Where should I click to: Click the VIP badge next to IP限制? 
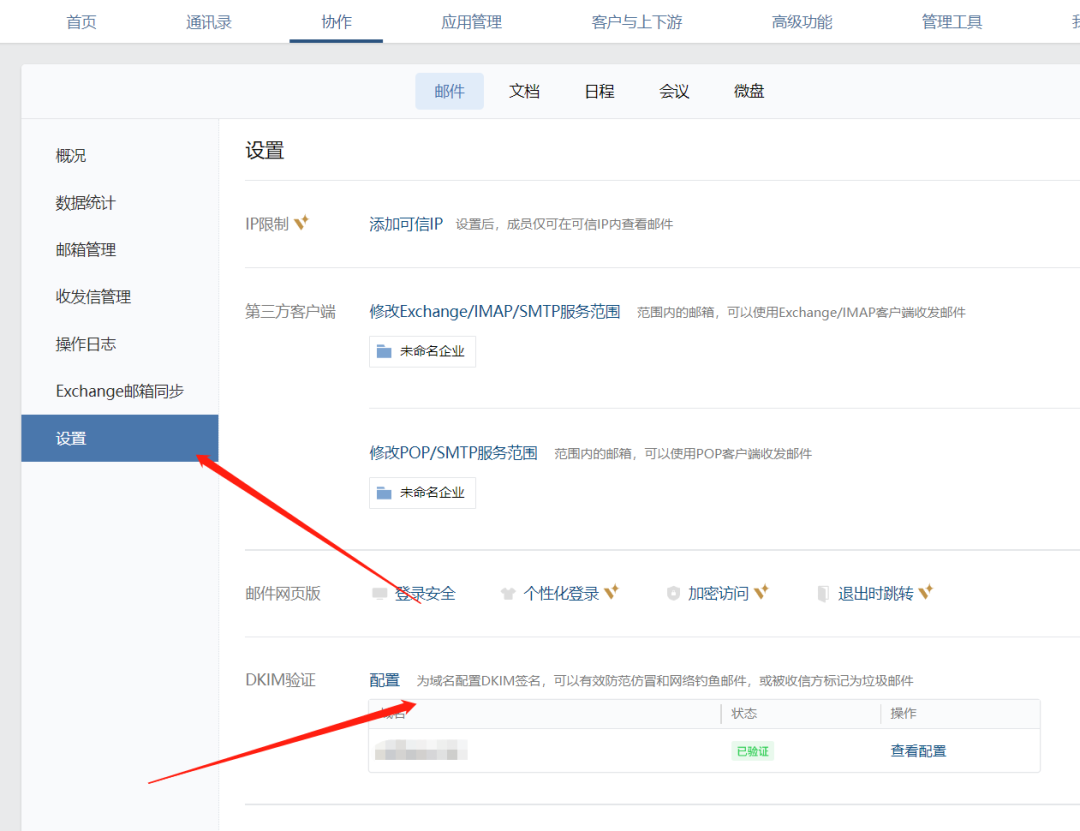301,223
